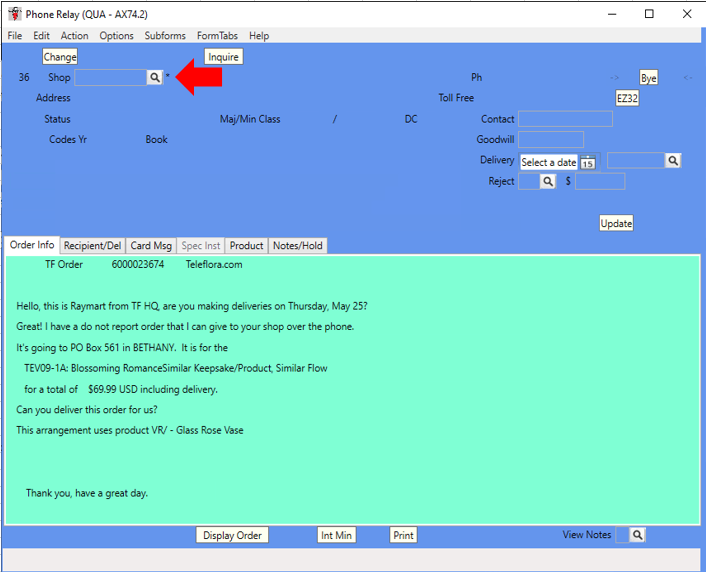This screenshot has width=706, height=572.
Task: Click the EZ32 button
Action: [627, 98]
